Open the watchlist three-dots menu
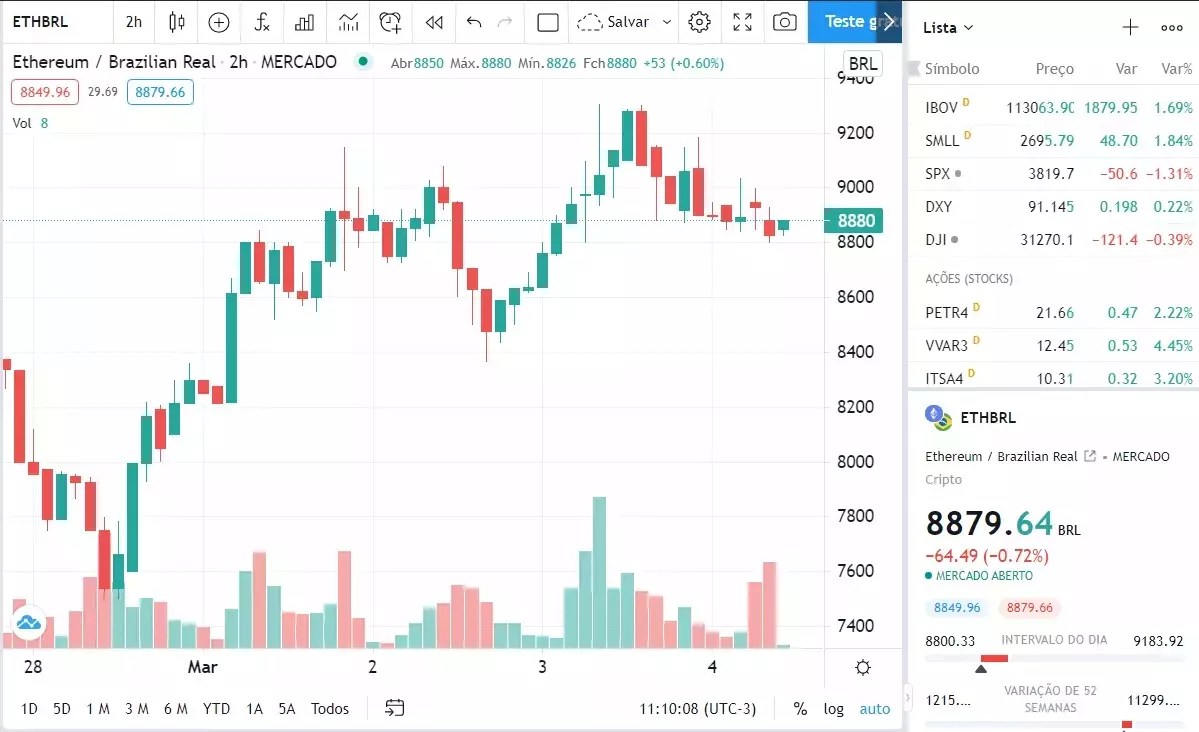Screen dimensions: 1199x732 [x=1171, y=28]
